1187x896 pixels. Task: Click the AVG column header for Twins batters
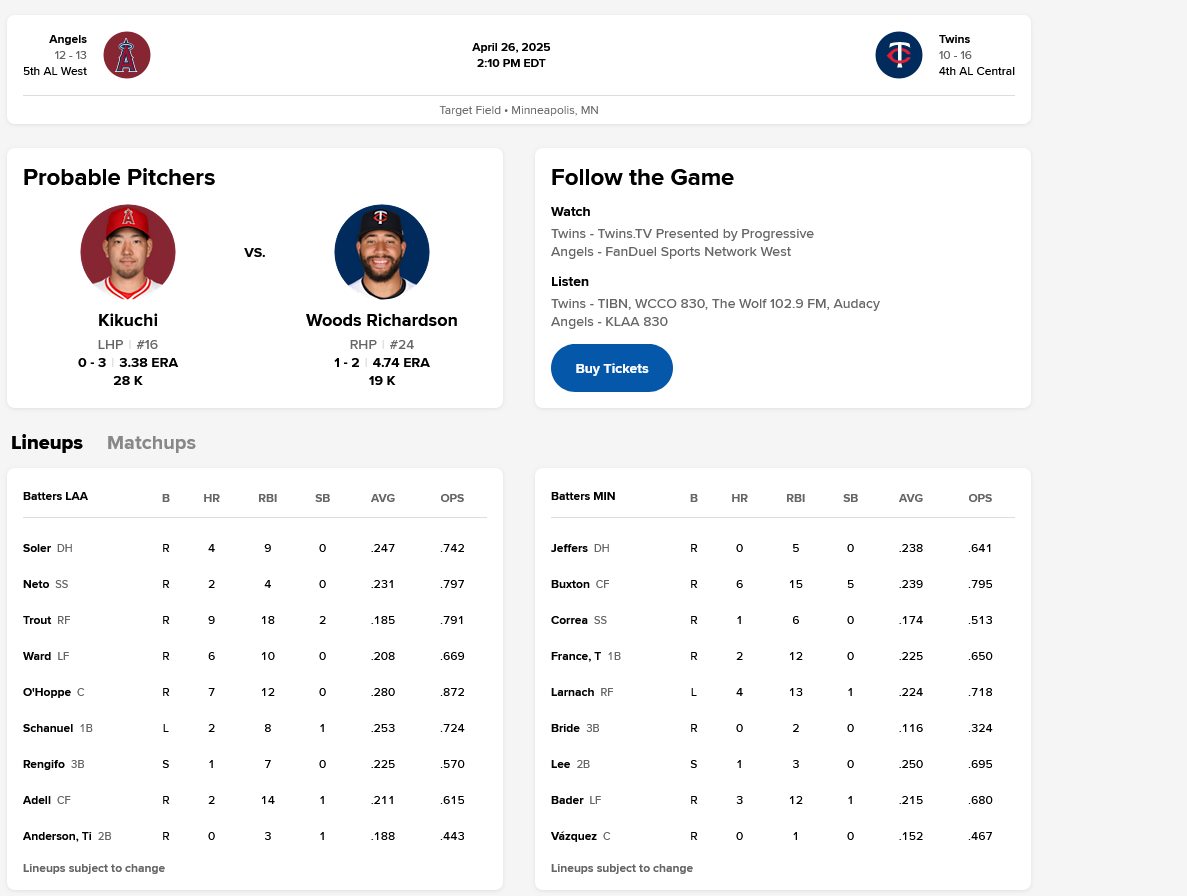pyautogui.click(x=911, y=498)
